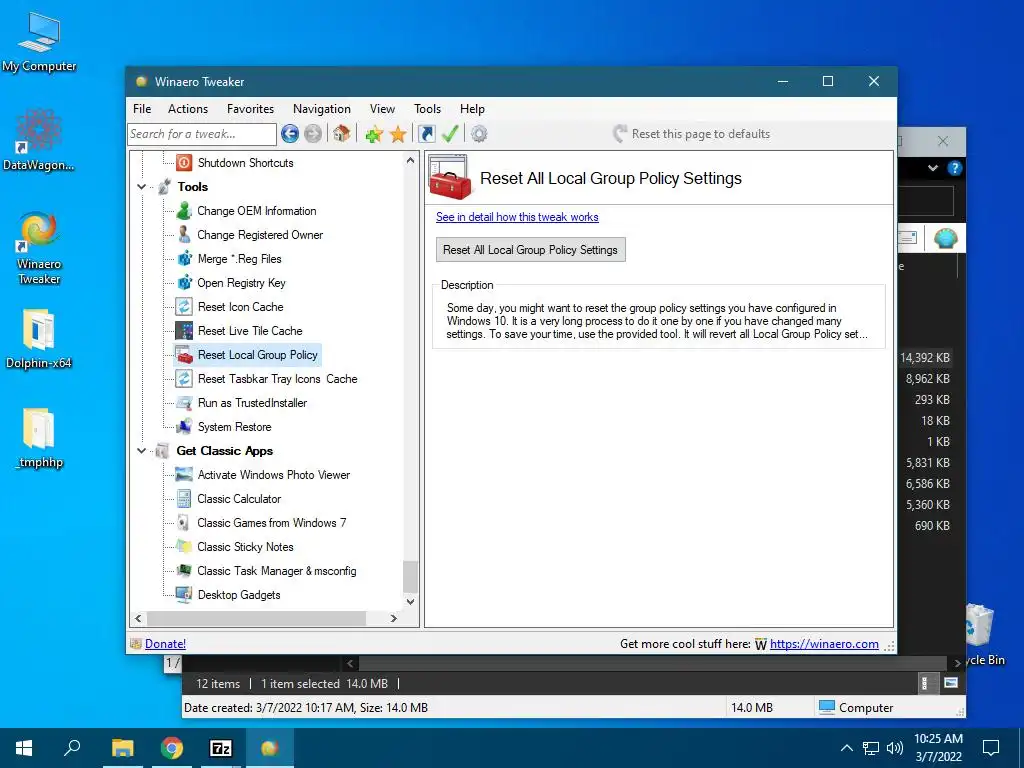Open the Help menu

472,109
